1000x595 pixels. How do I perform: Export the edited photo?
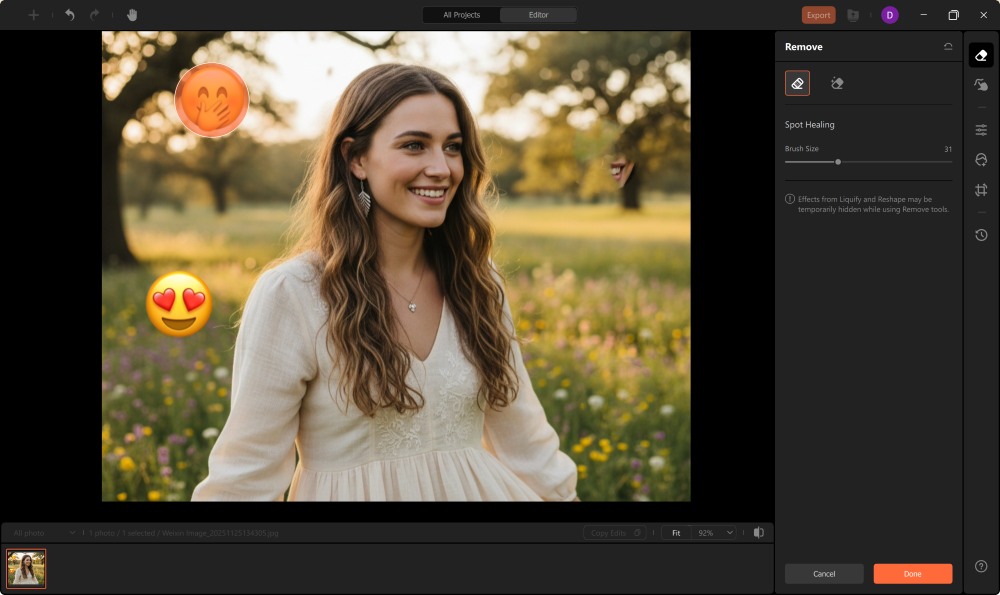click(818, 15)
